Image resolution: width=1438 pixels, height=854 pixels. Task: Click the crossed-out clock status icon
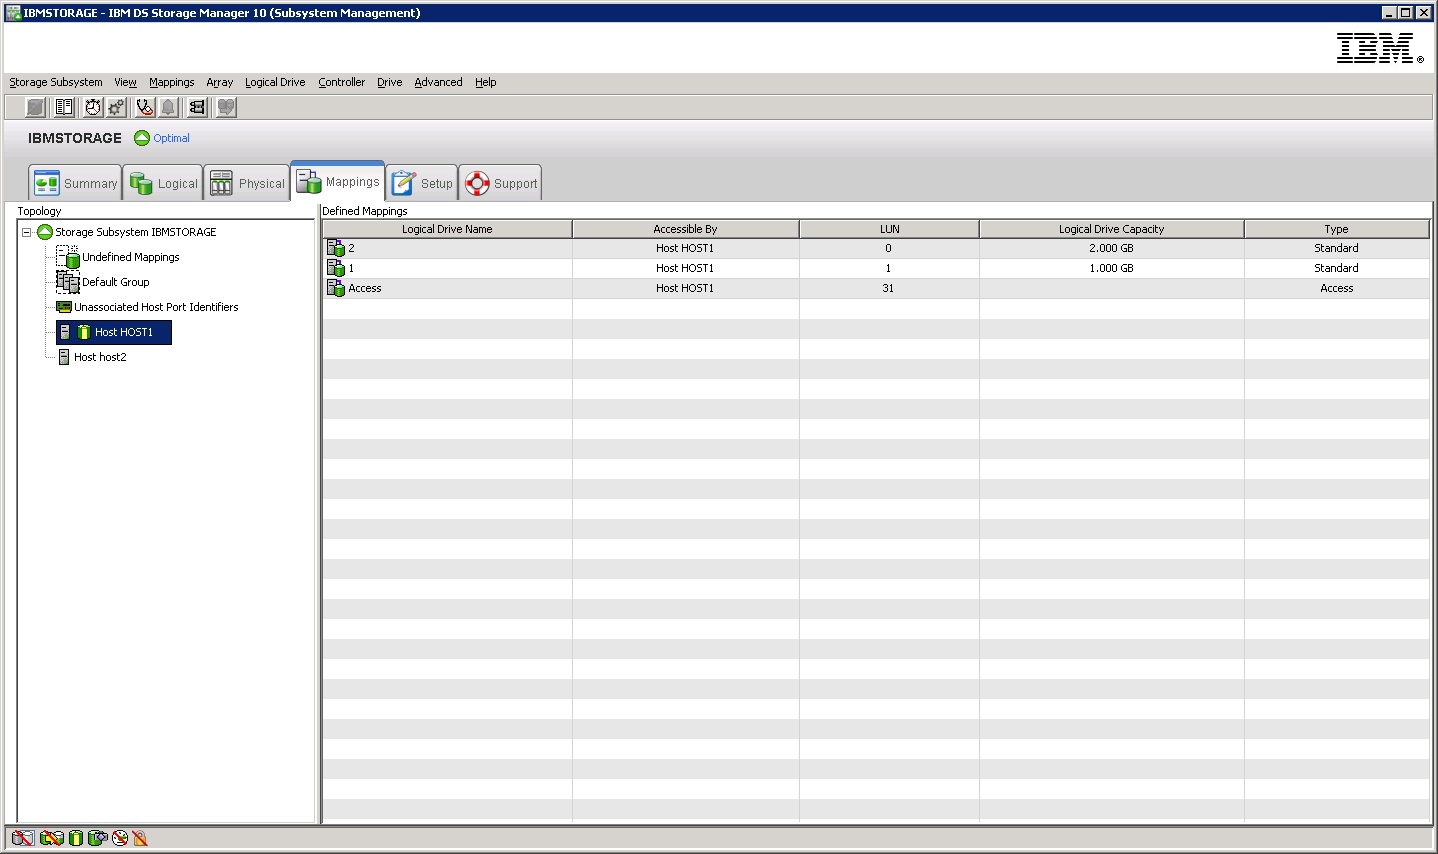(120, 838)
